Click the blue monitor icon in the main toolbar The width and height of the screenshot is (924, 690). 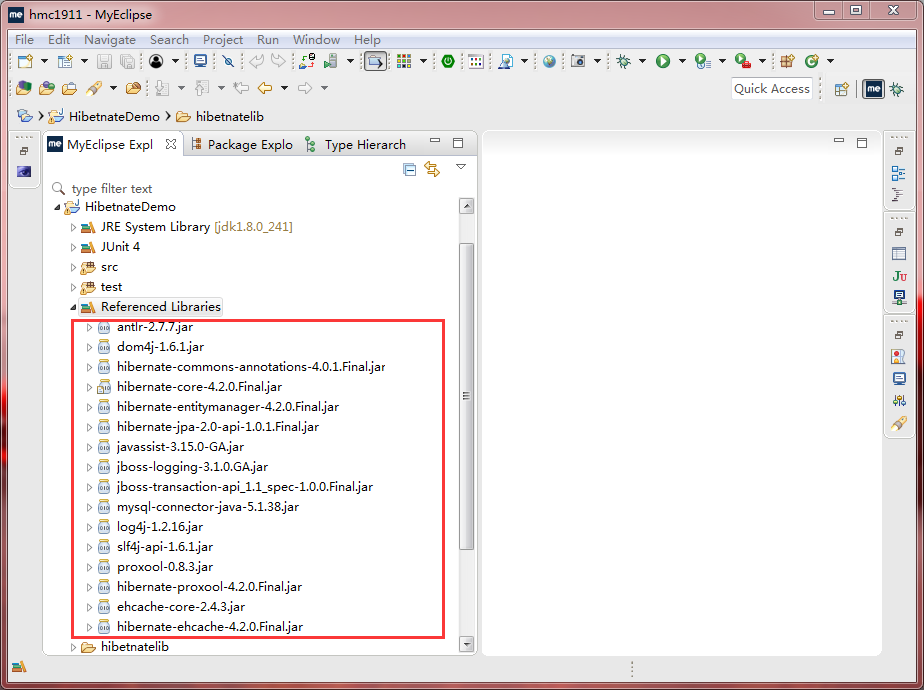point(200,61)
